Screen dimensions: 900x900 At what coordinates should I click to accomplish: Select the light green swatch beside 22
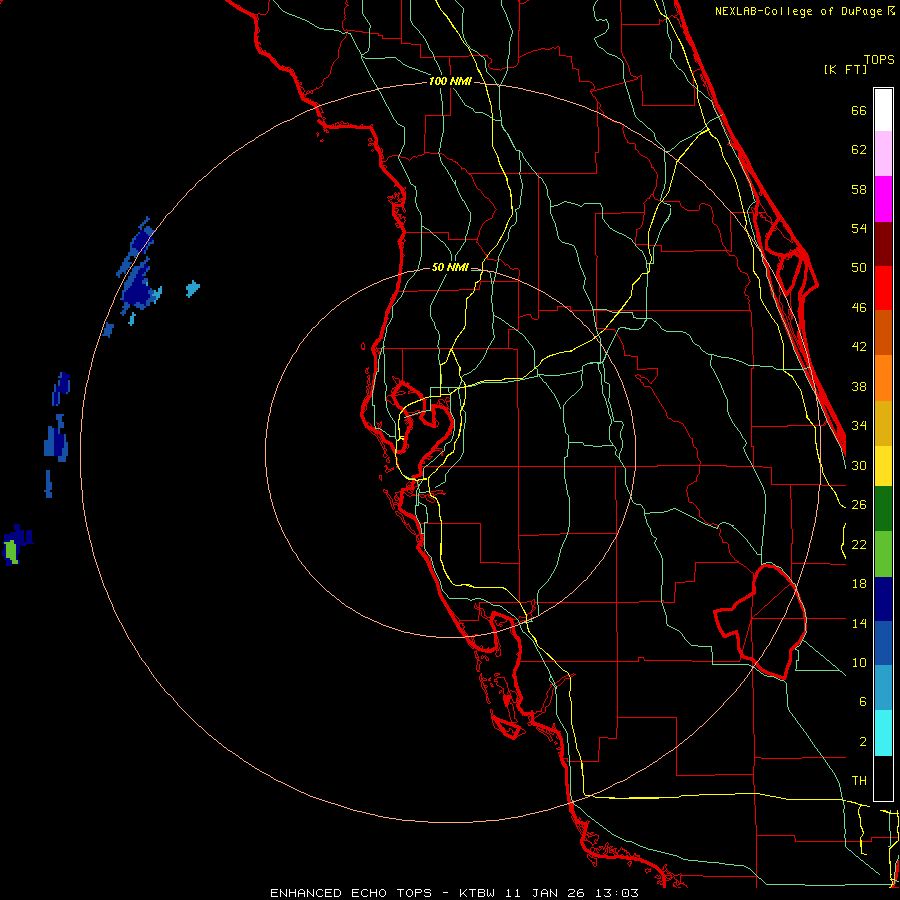click(883, 554)
